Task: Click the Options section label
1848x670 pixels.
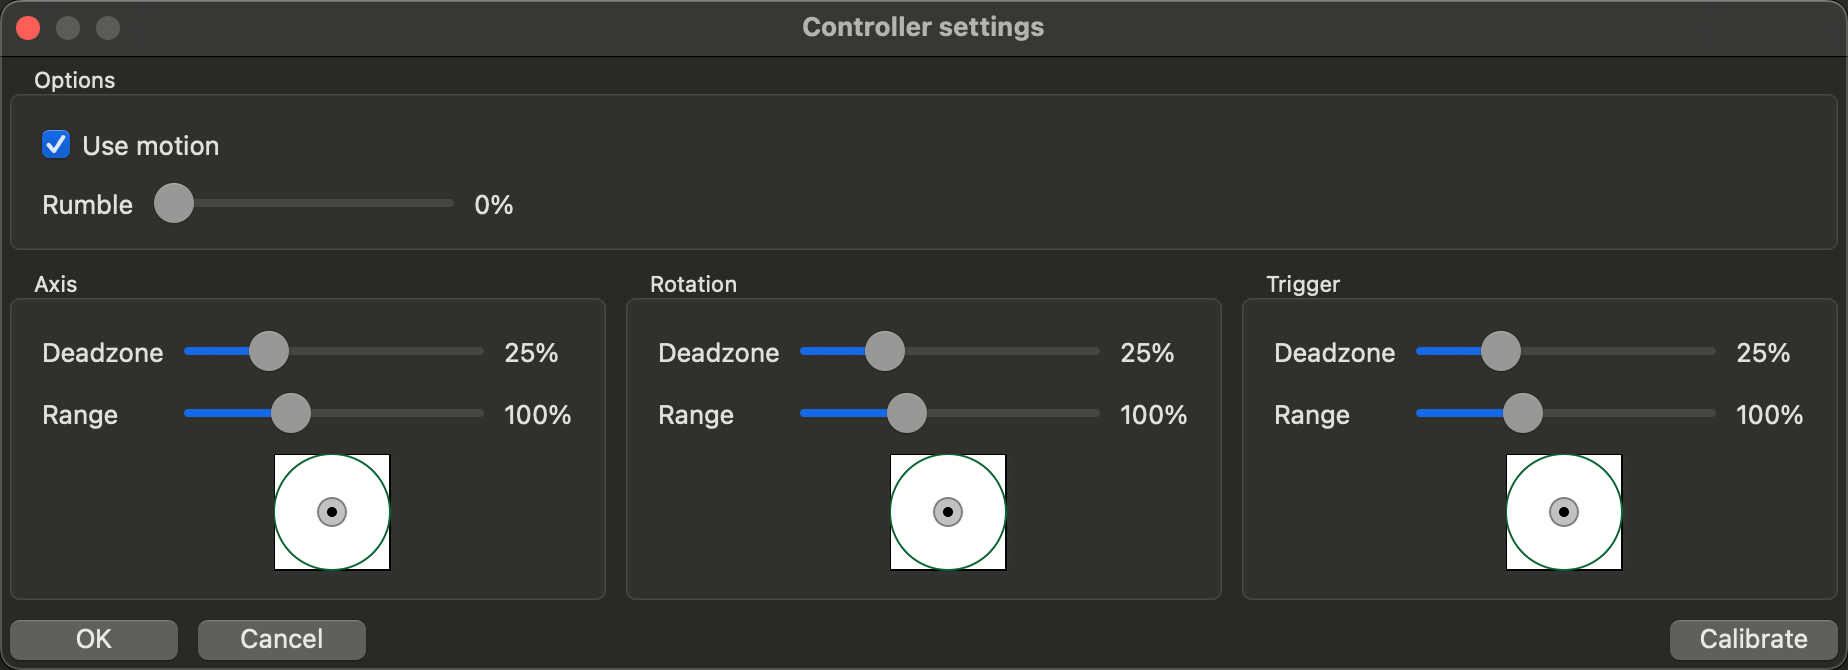Action: pyautogui.click(x=74, y=80)
